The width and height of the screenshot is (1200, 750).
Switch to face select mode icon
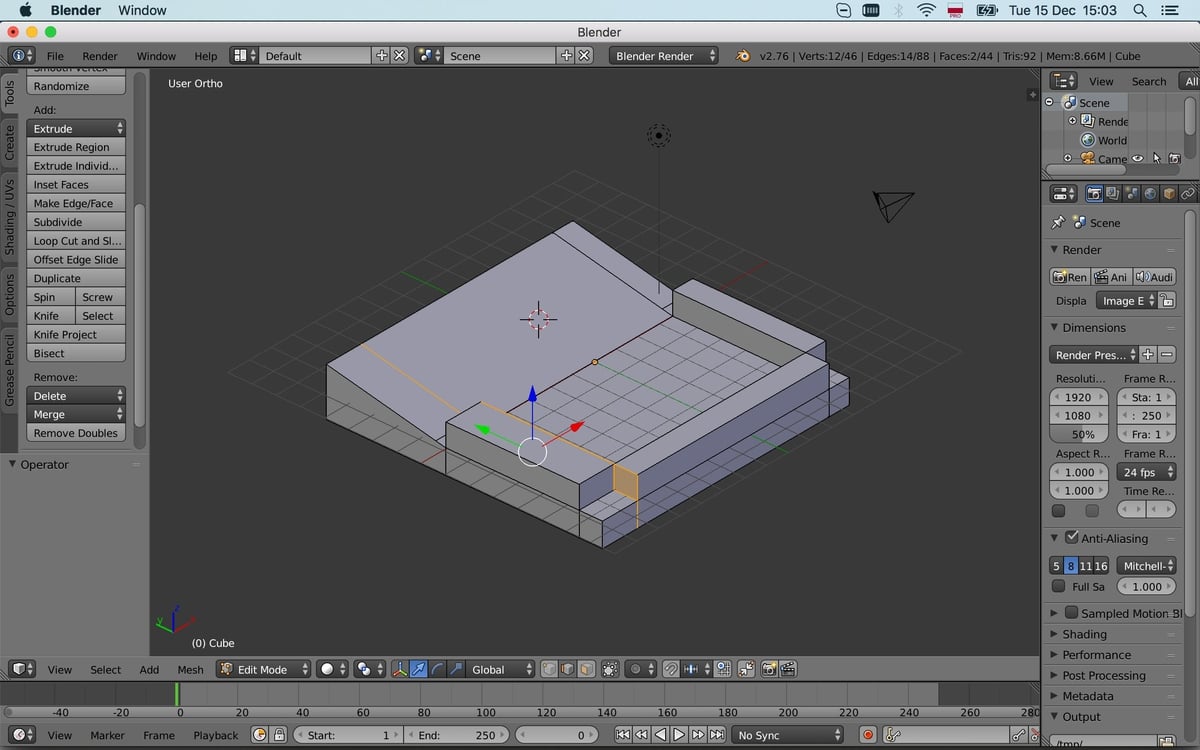coord(586,669)
